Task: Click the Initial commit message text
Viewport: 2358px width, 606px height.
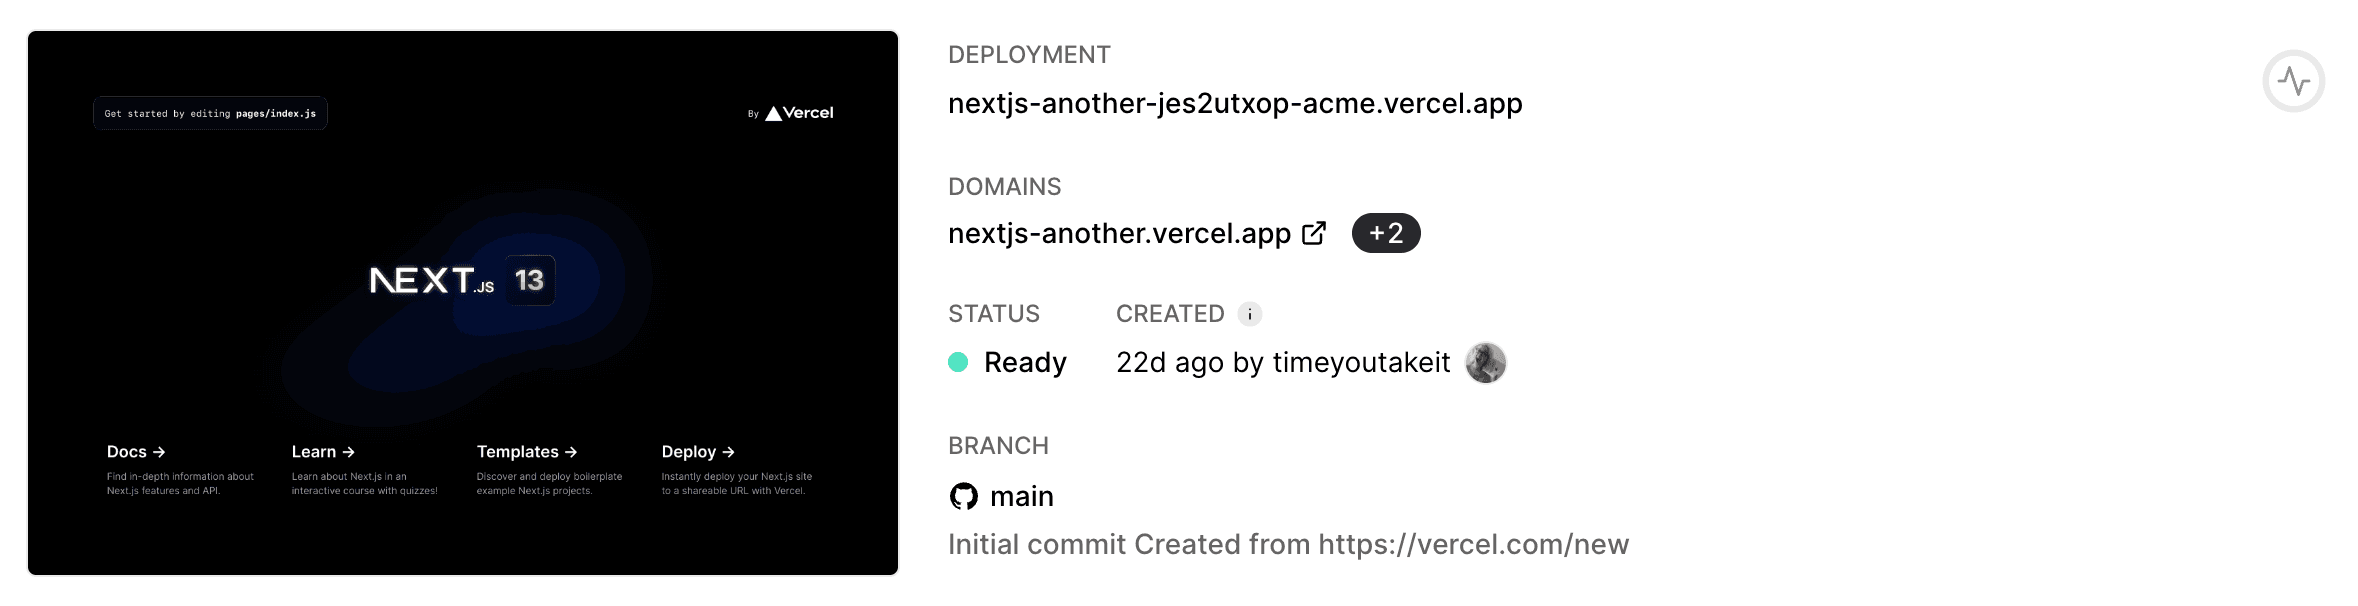Action: (x=1288, y=544)
